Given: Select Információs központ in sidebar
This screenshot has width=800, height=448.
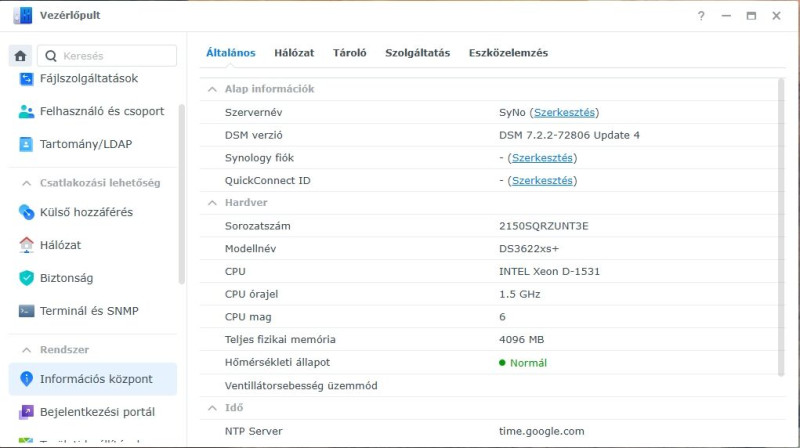Looking at the screenshot, I should coord(93,379).
